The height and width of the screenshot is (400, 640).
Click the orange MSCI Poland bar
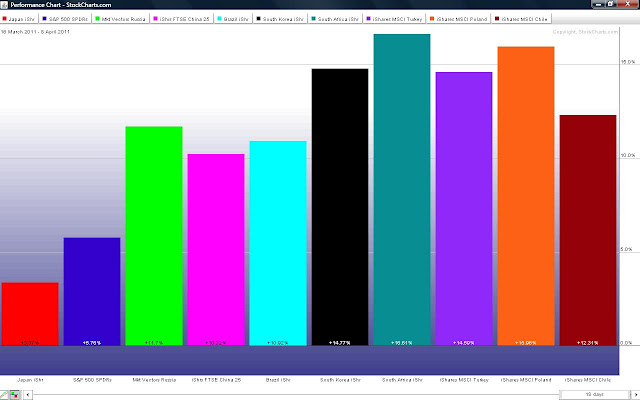pyautogui.click(x=526, y=196)
